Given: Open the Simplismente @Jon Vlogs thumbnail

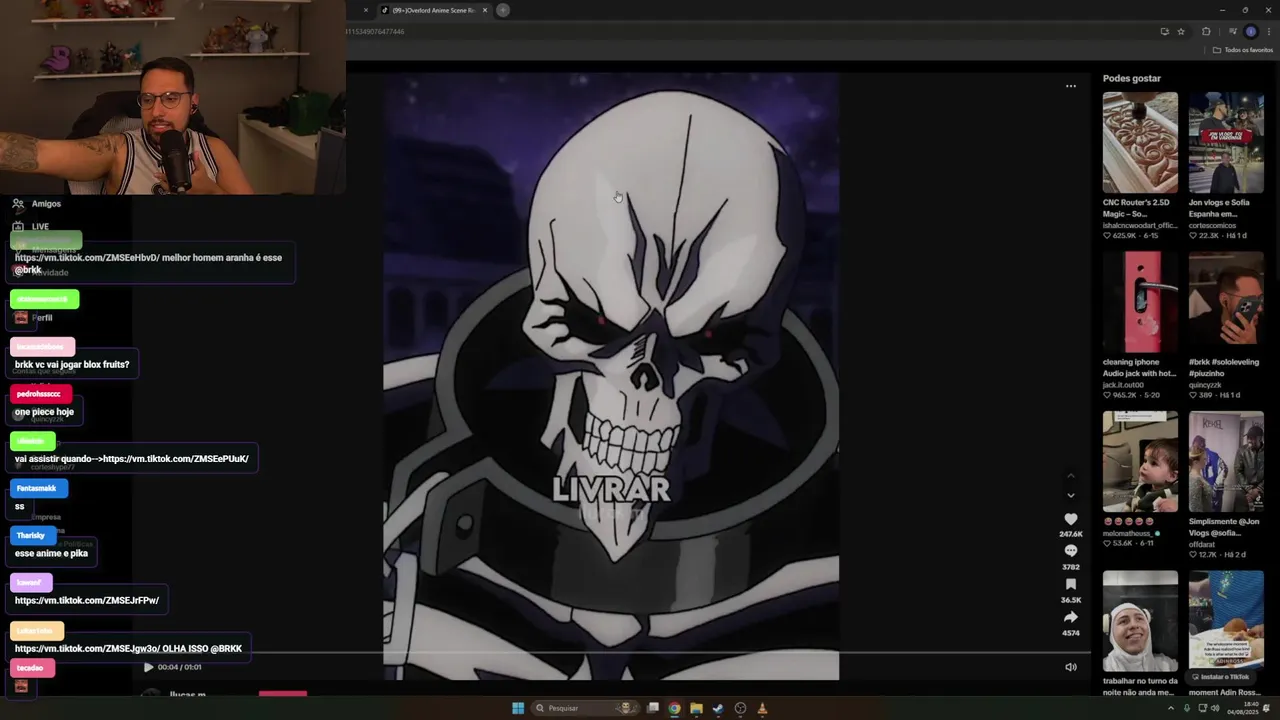Looking at the screenshot, I should click(x=1226, y=461).
